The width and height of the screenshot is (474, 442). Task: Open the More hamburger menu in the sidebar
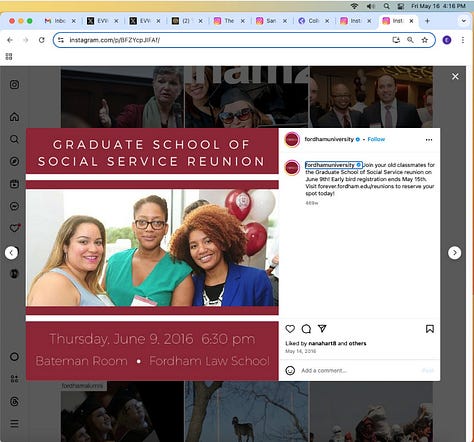tap(14, 424)
